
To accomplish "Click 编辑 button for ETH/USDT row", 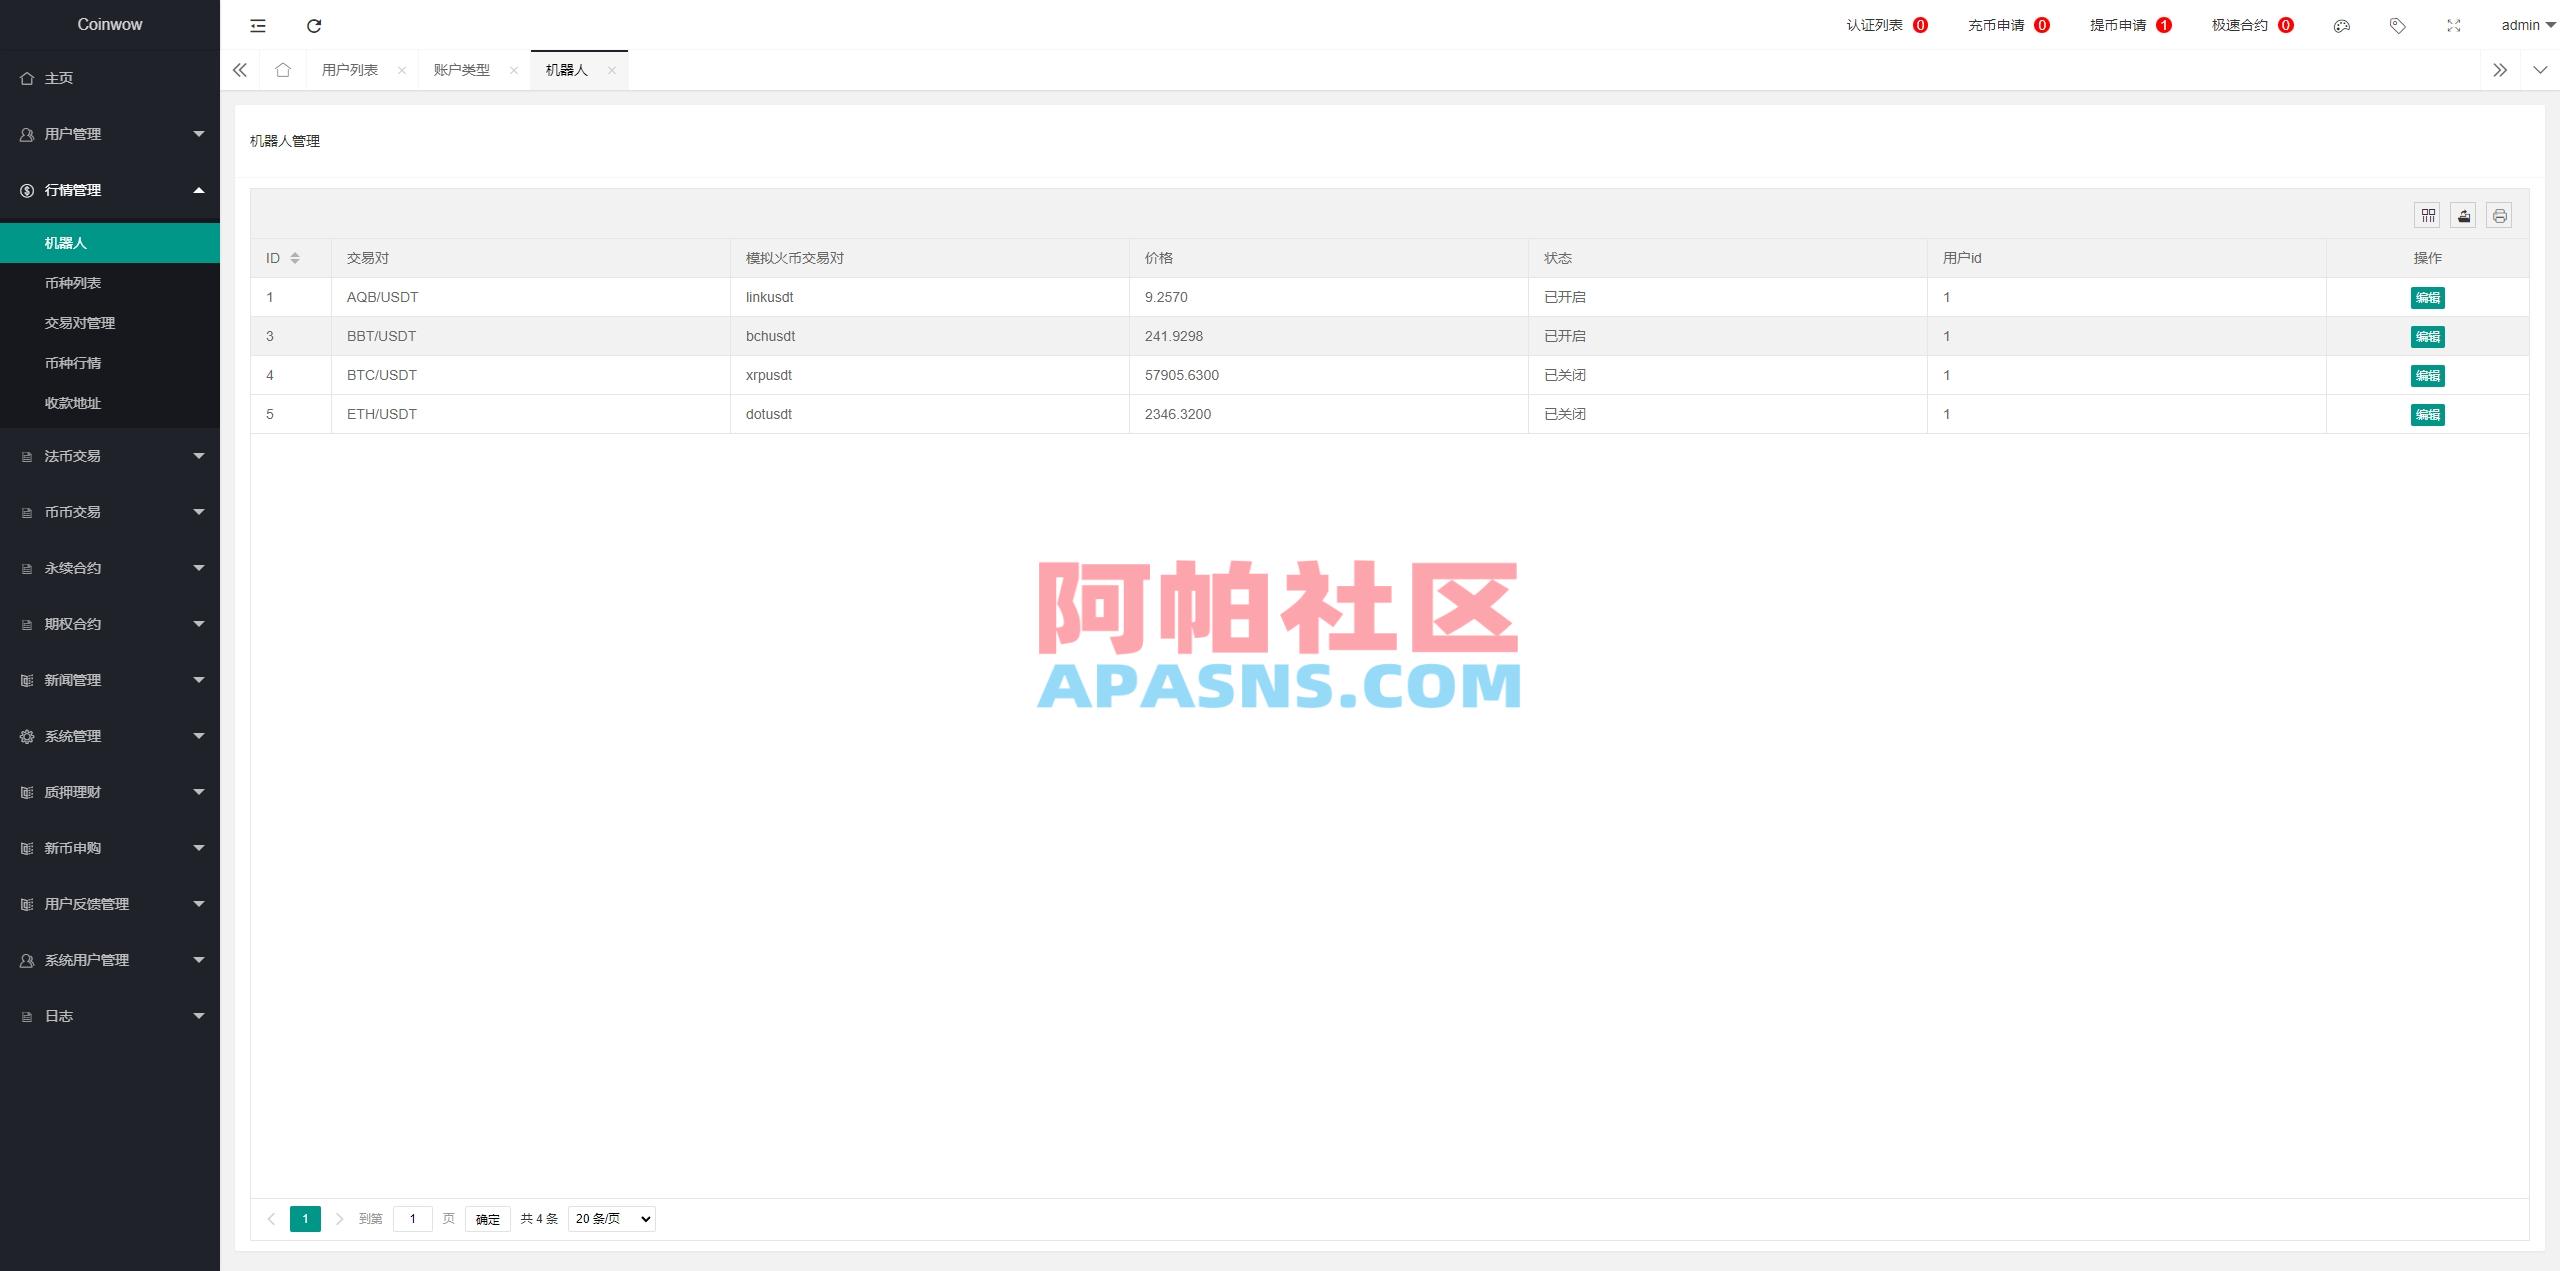I will pos(2427,415).
